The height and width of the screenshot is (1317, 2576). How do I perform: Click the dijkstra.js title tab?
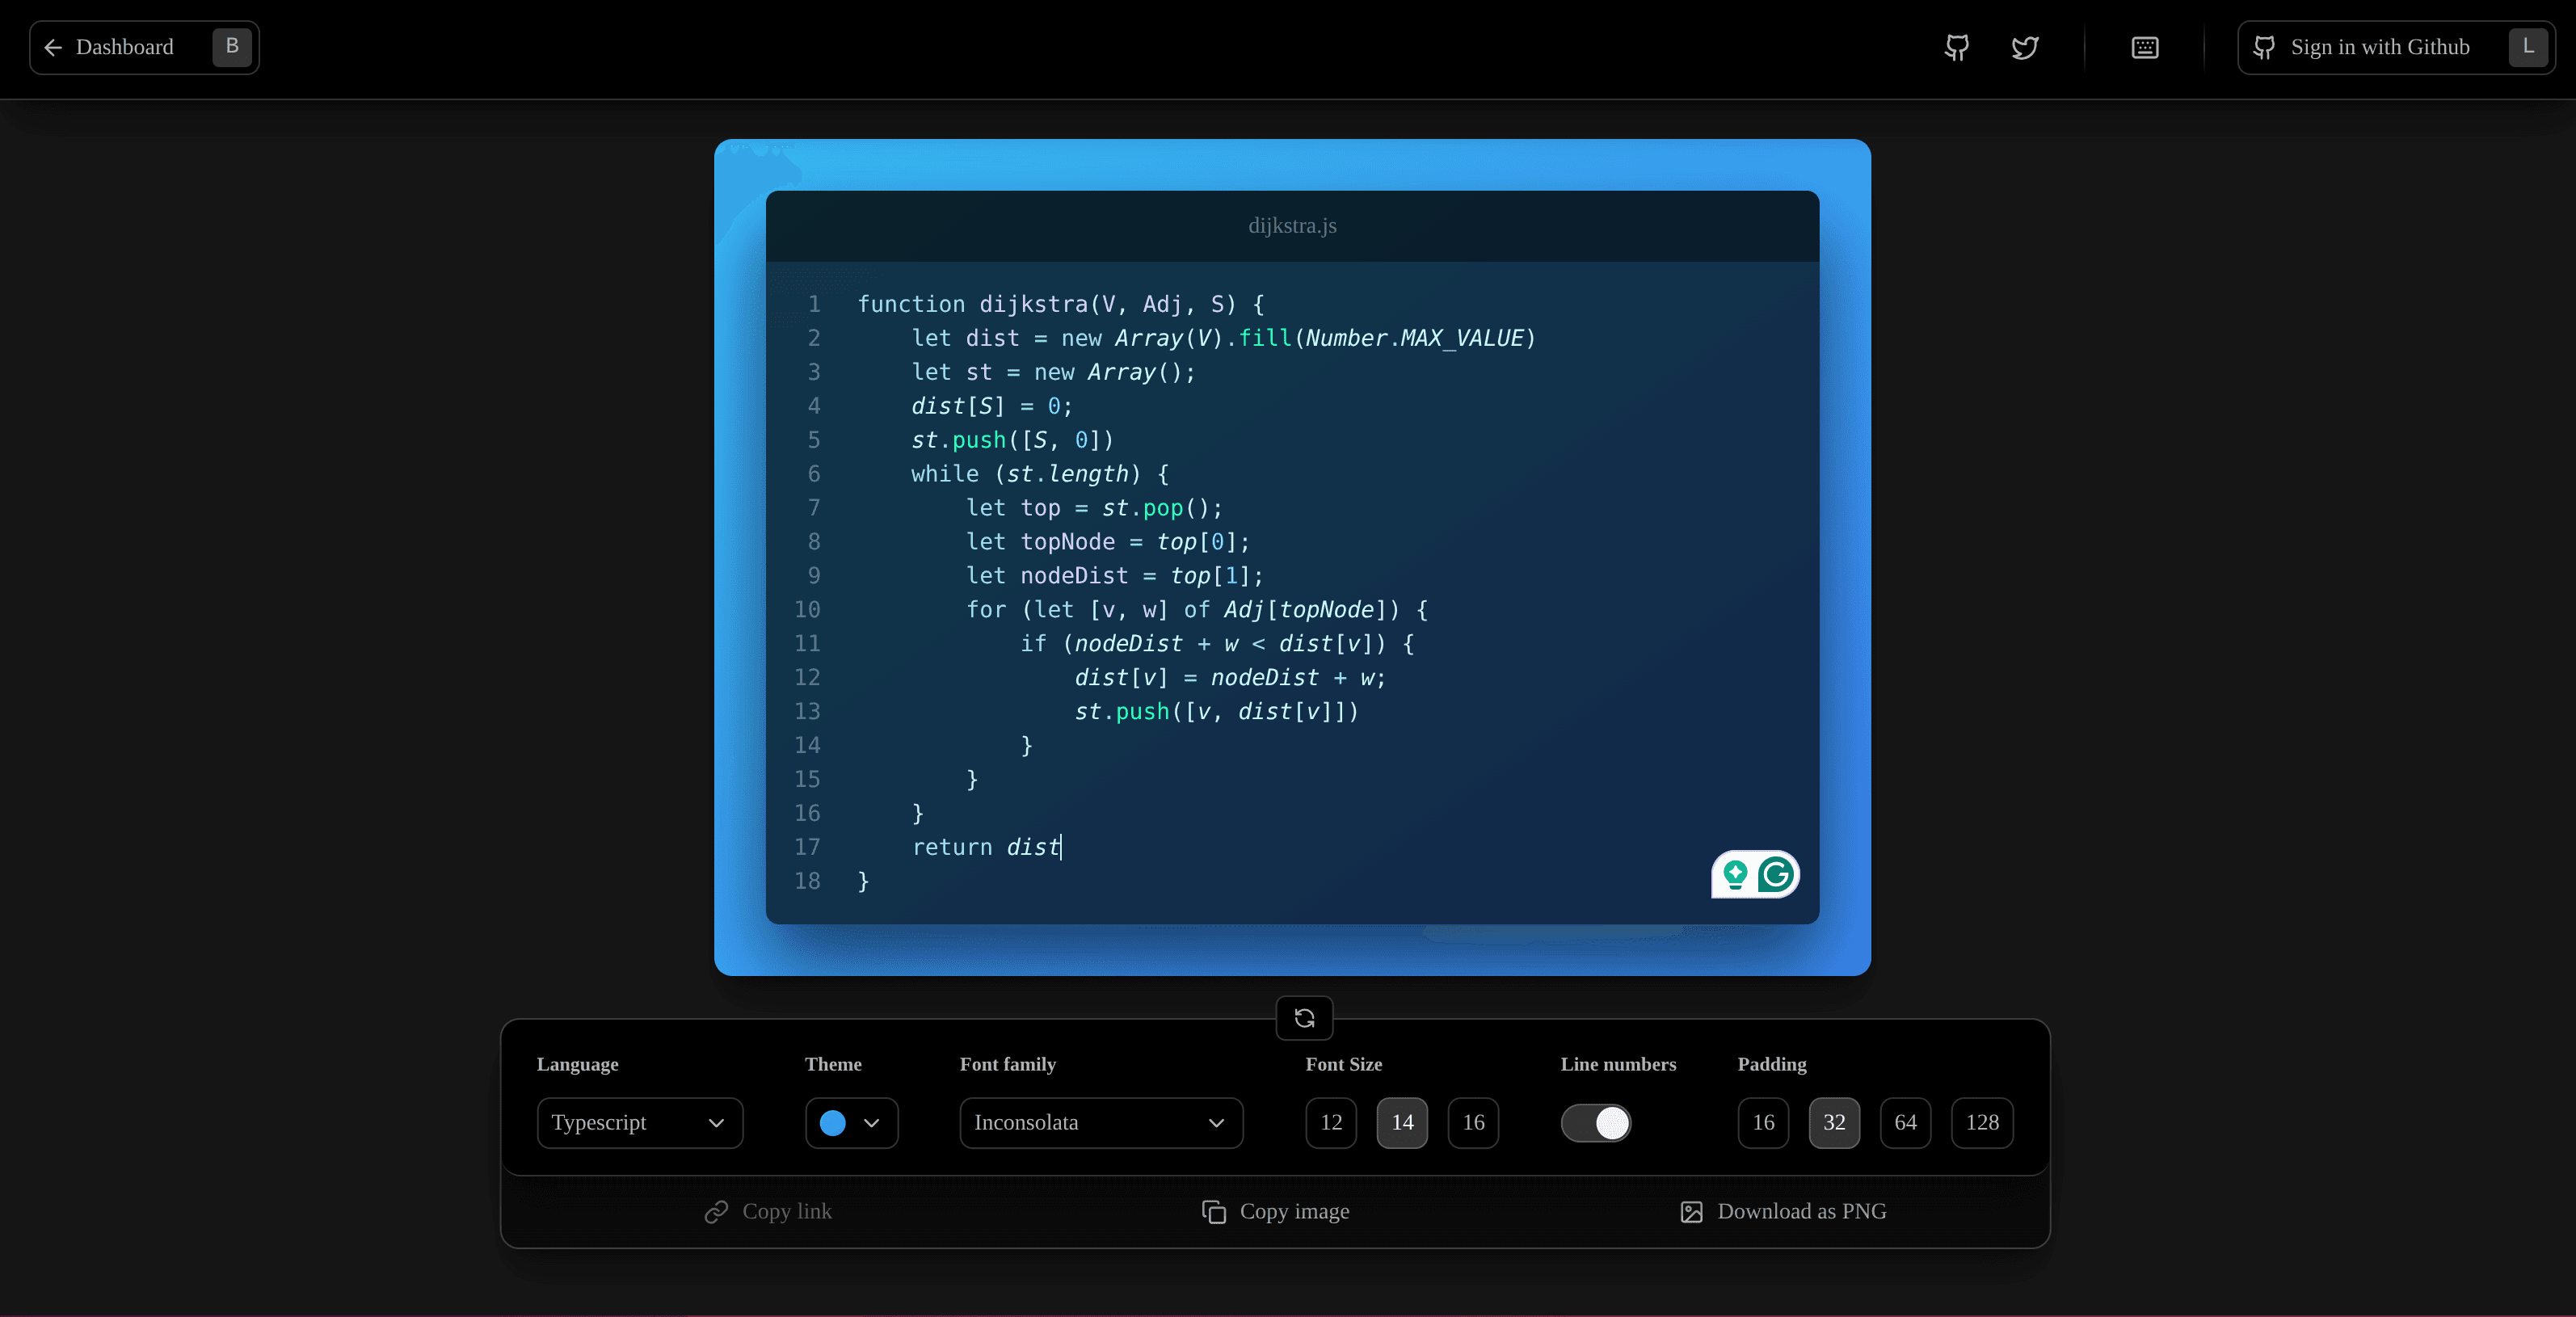click(x=1292, y=226)
